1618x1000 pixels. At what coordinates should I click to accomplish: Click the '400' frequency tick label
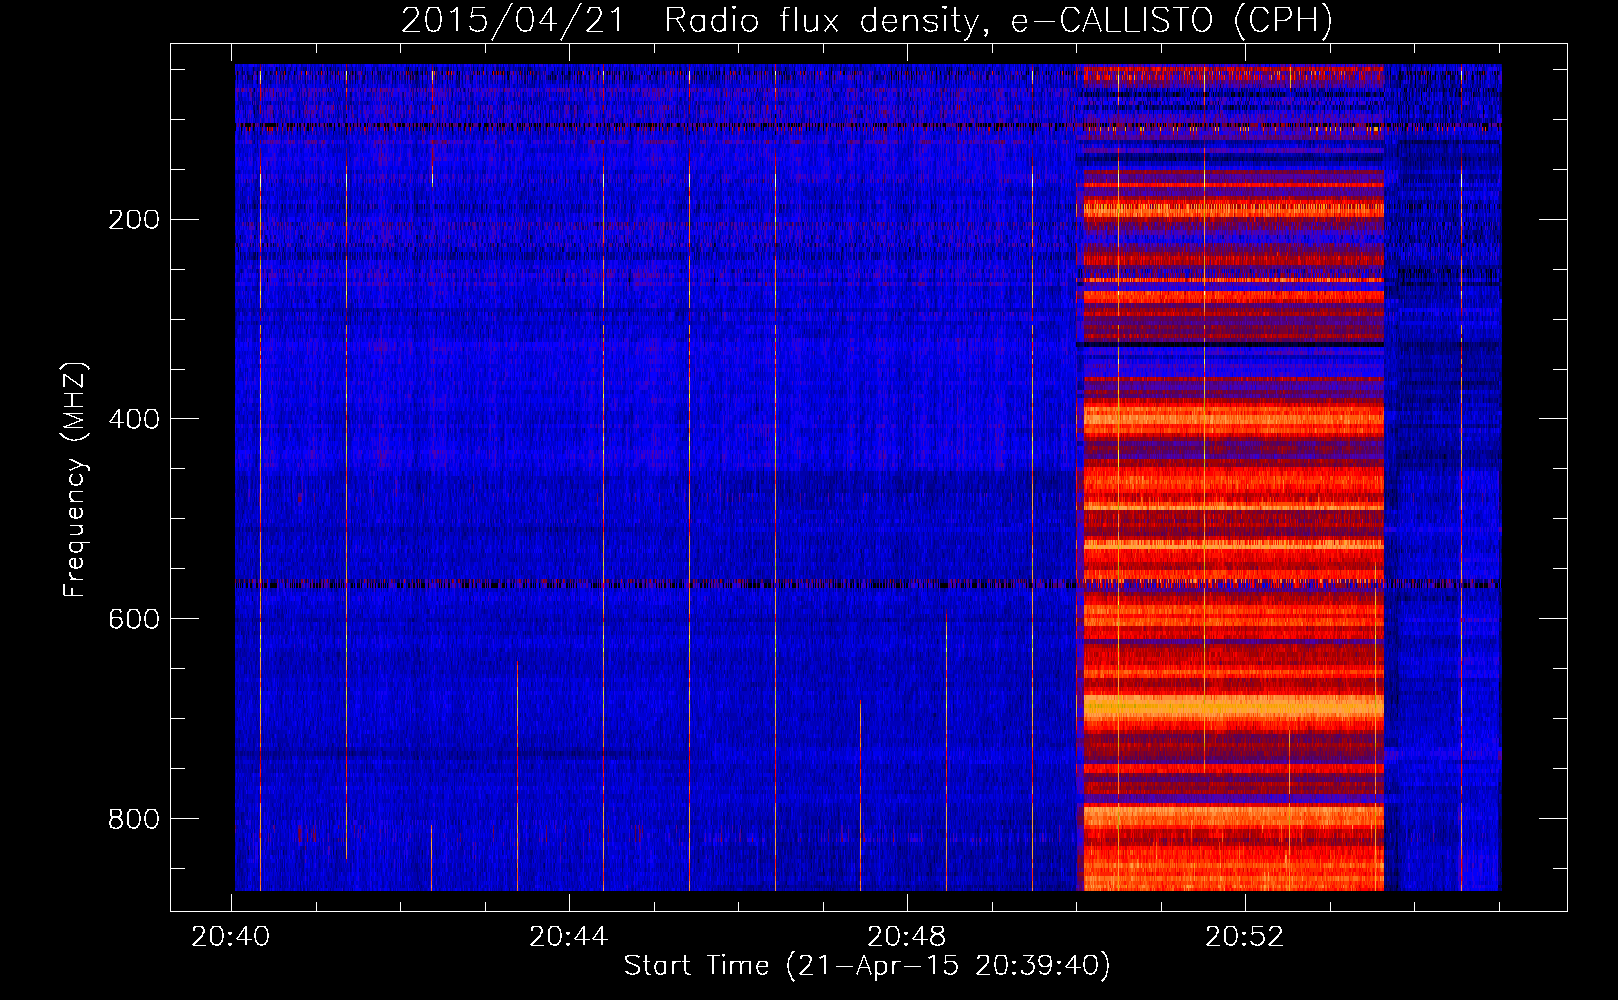(x=134, y=419)
